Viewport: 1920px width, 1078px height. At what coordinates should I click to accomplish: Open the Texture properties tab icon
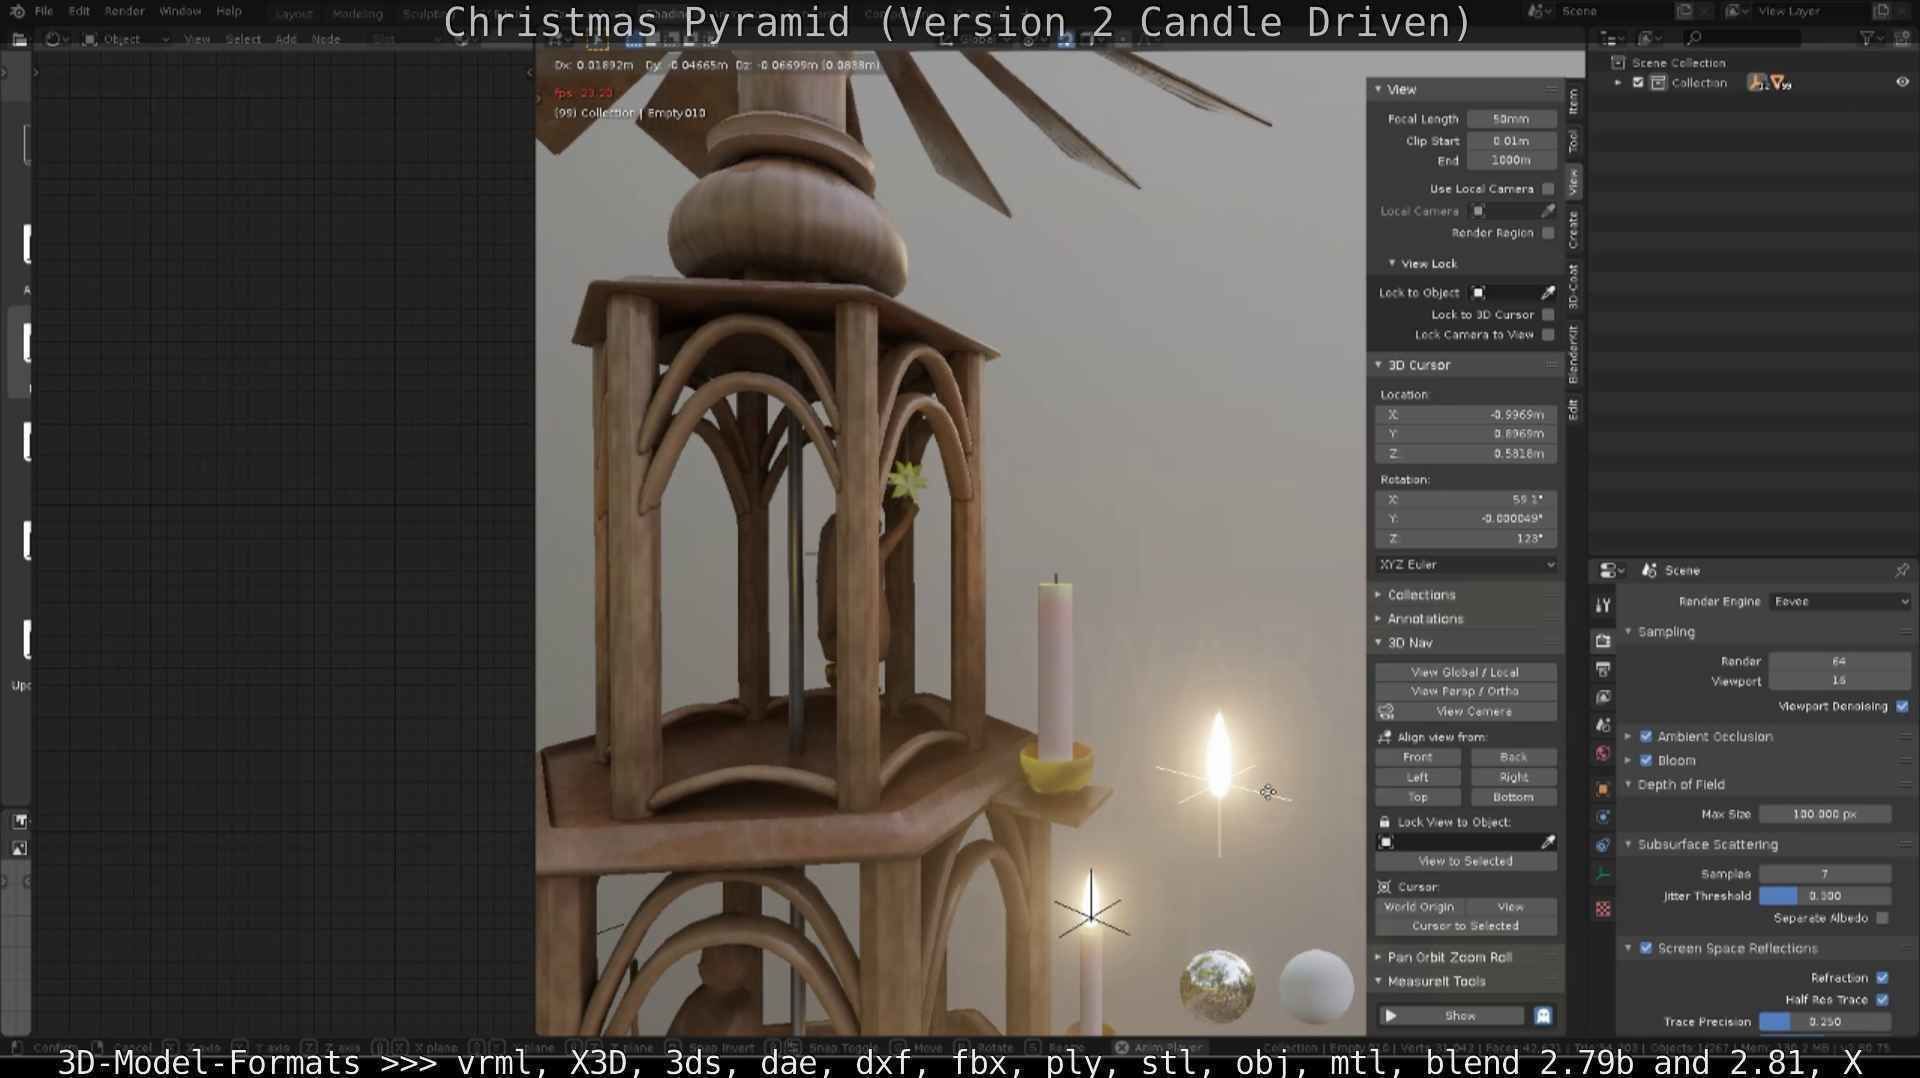tap(1603, 909)
